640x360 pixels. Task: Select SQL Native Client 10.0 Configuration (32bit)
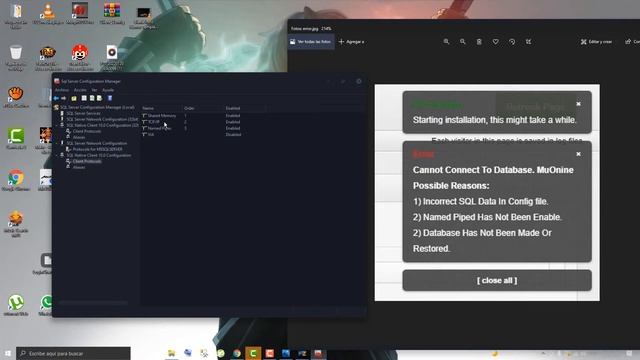[102, 125]
